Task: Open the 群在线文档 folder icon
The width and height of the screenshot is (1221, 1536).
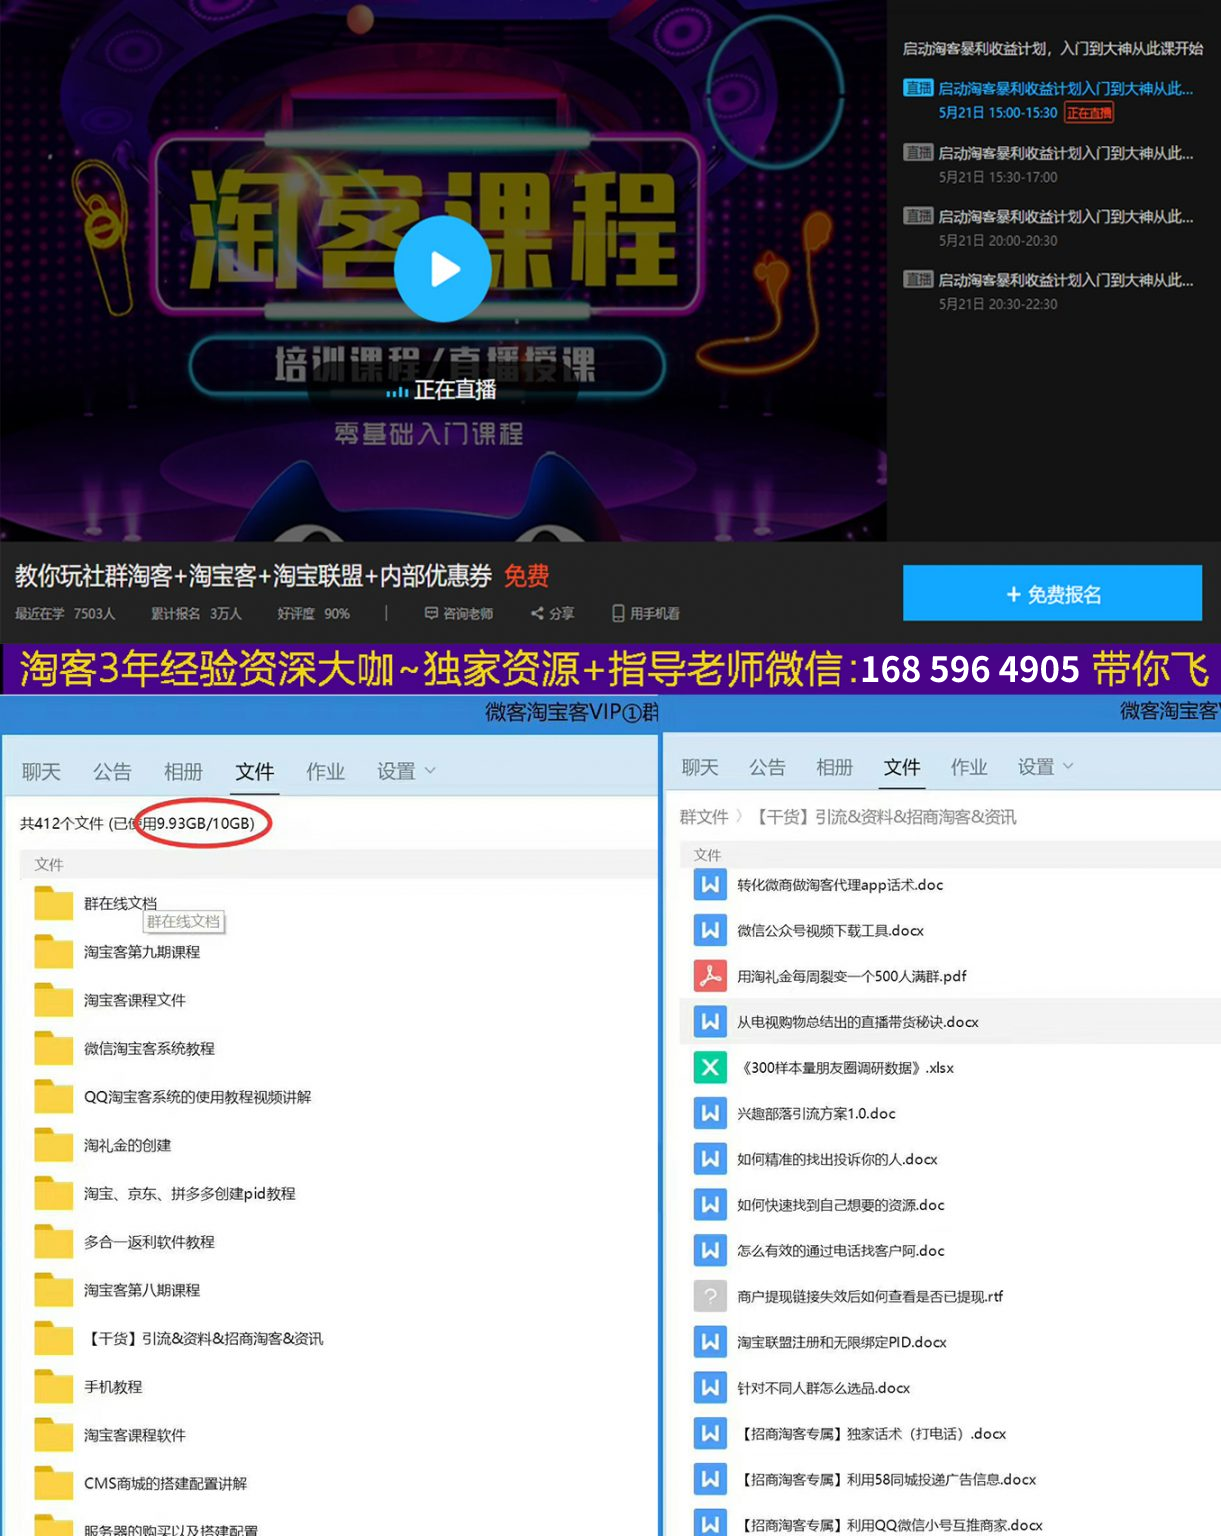Action: 53,904
